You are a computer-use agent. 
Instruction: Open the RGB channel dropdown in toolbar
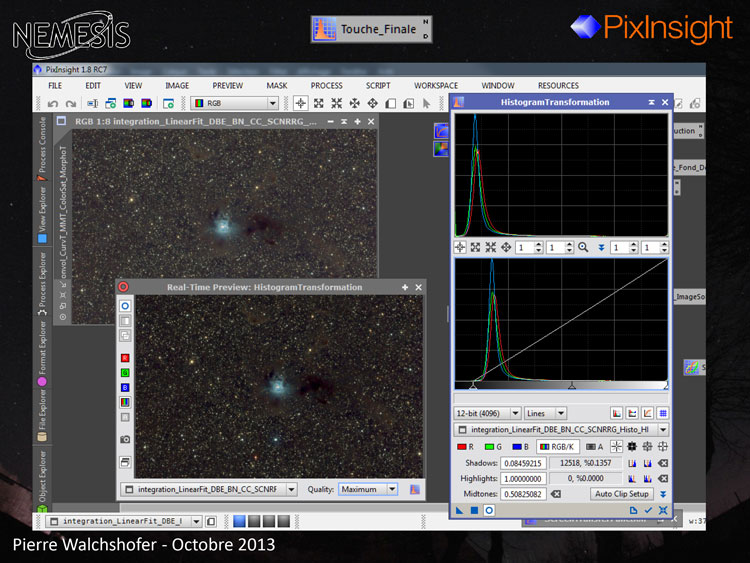point(234,103)
